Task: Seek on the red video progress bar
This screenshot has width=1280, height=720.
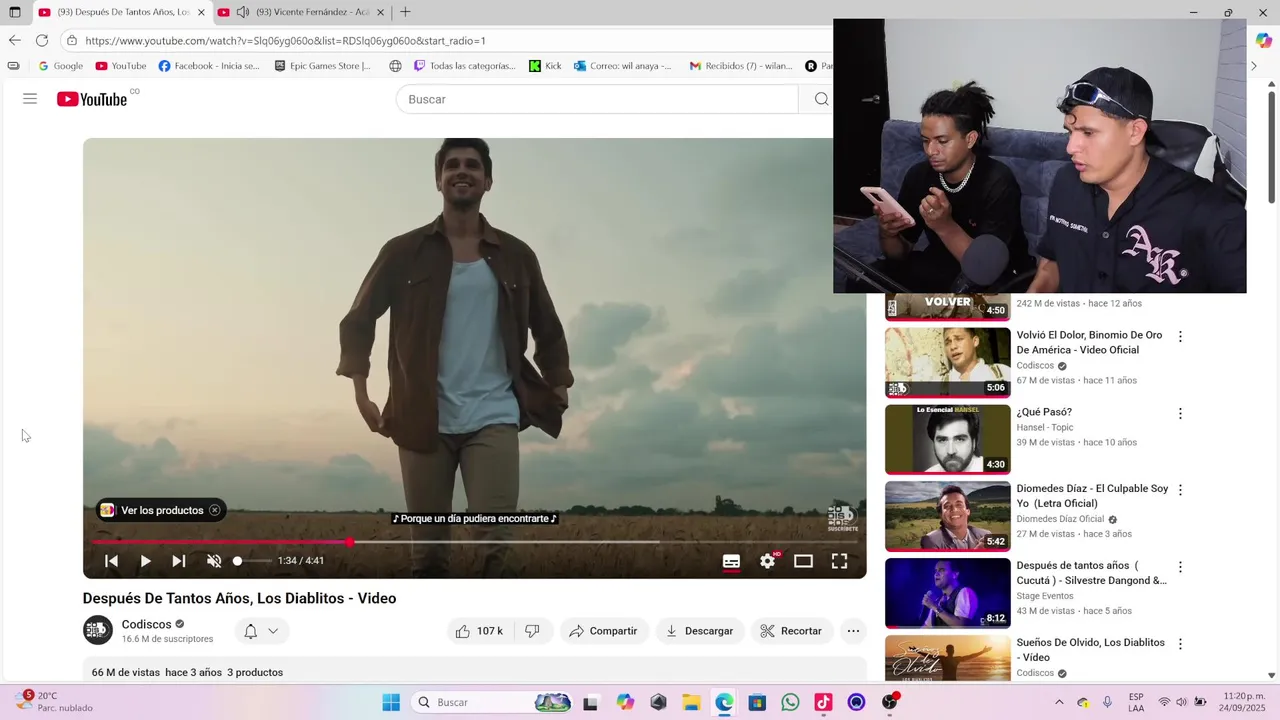Action: click(475, 542)
